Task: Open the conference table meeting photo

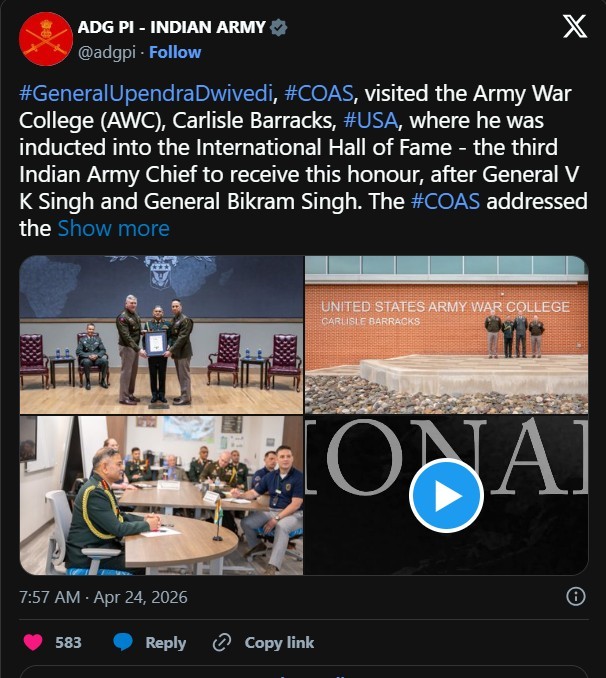Action: [161, 495]
